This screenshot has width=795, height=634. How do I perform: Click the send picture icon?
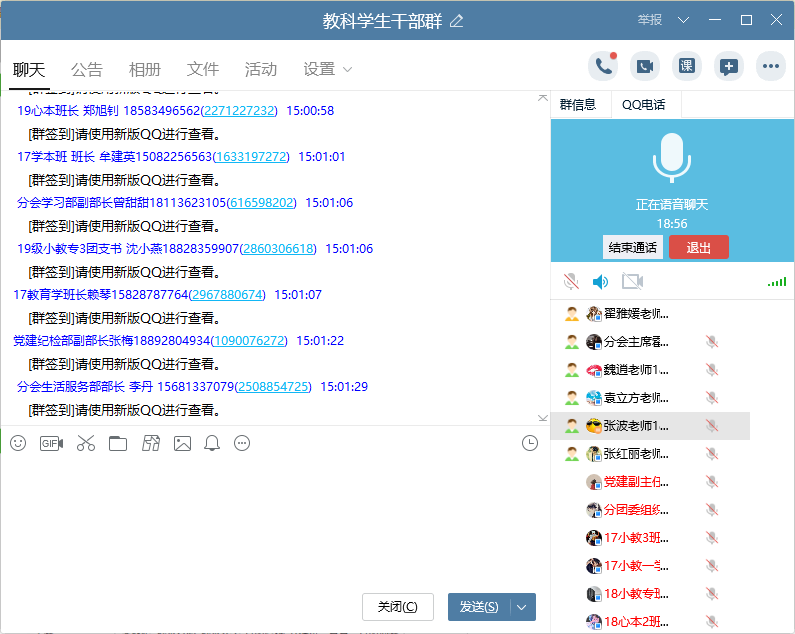pos(182,443)
